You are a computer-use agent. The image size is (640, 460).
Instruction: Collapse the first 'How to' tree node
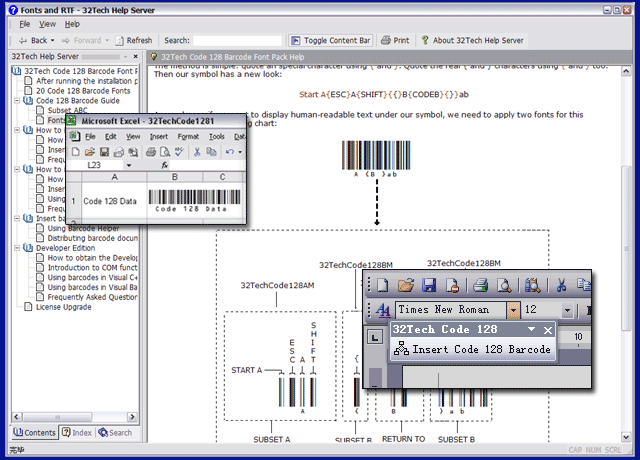17,130
